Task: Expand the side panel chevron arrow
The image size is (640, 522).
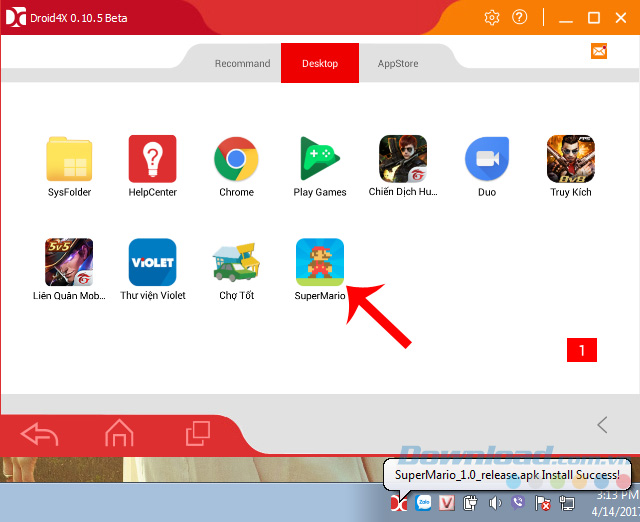Action: coord(602,425)
